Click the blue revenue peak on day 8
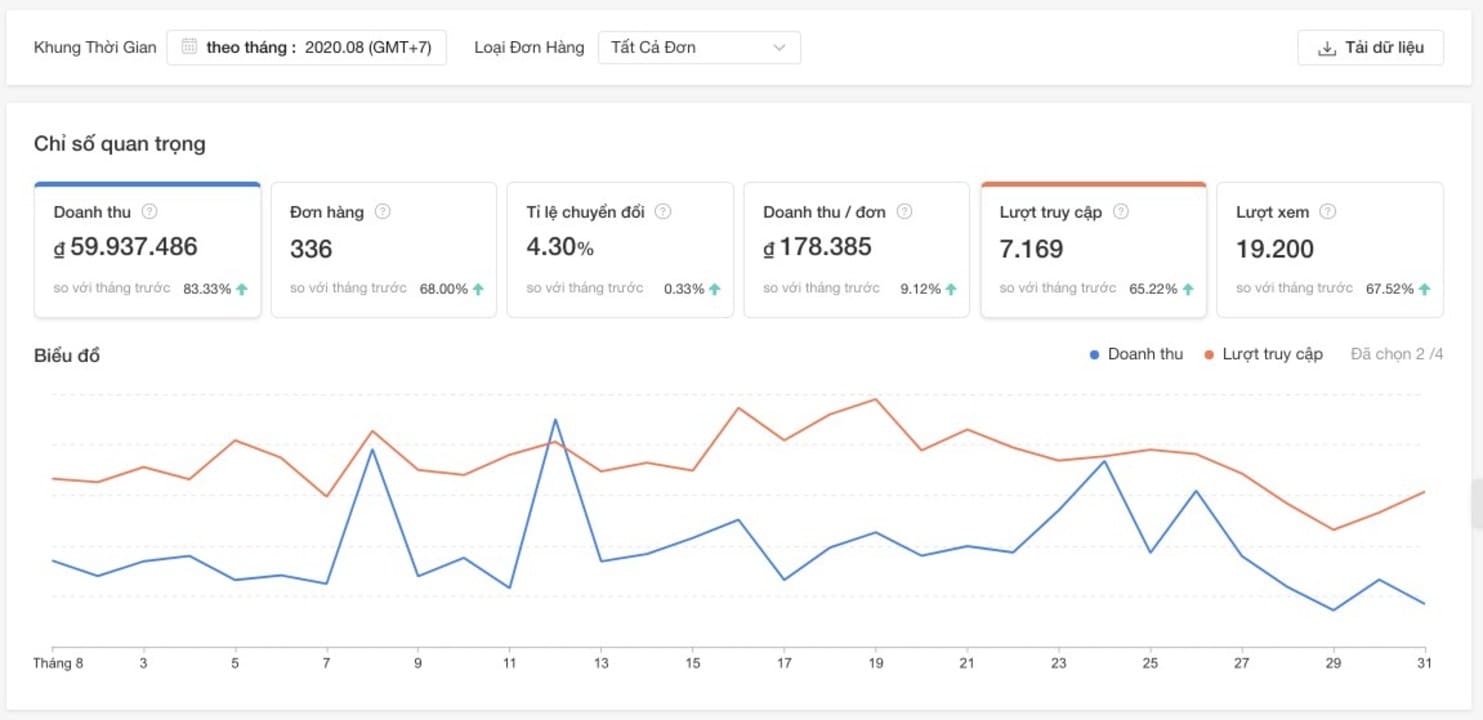This screenshot has width=1483, height=720. (x=372, y=449)
